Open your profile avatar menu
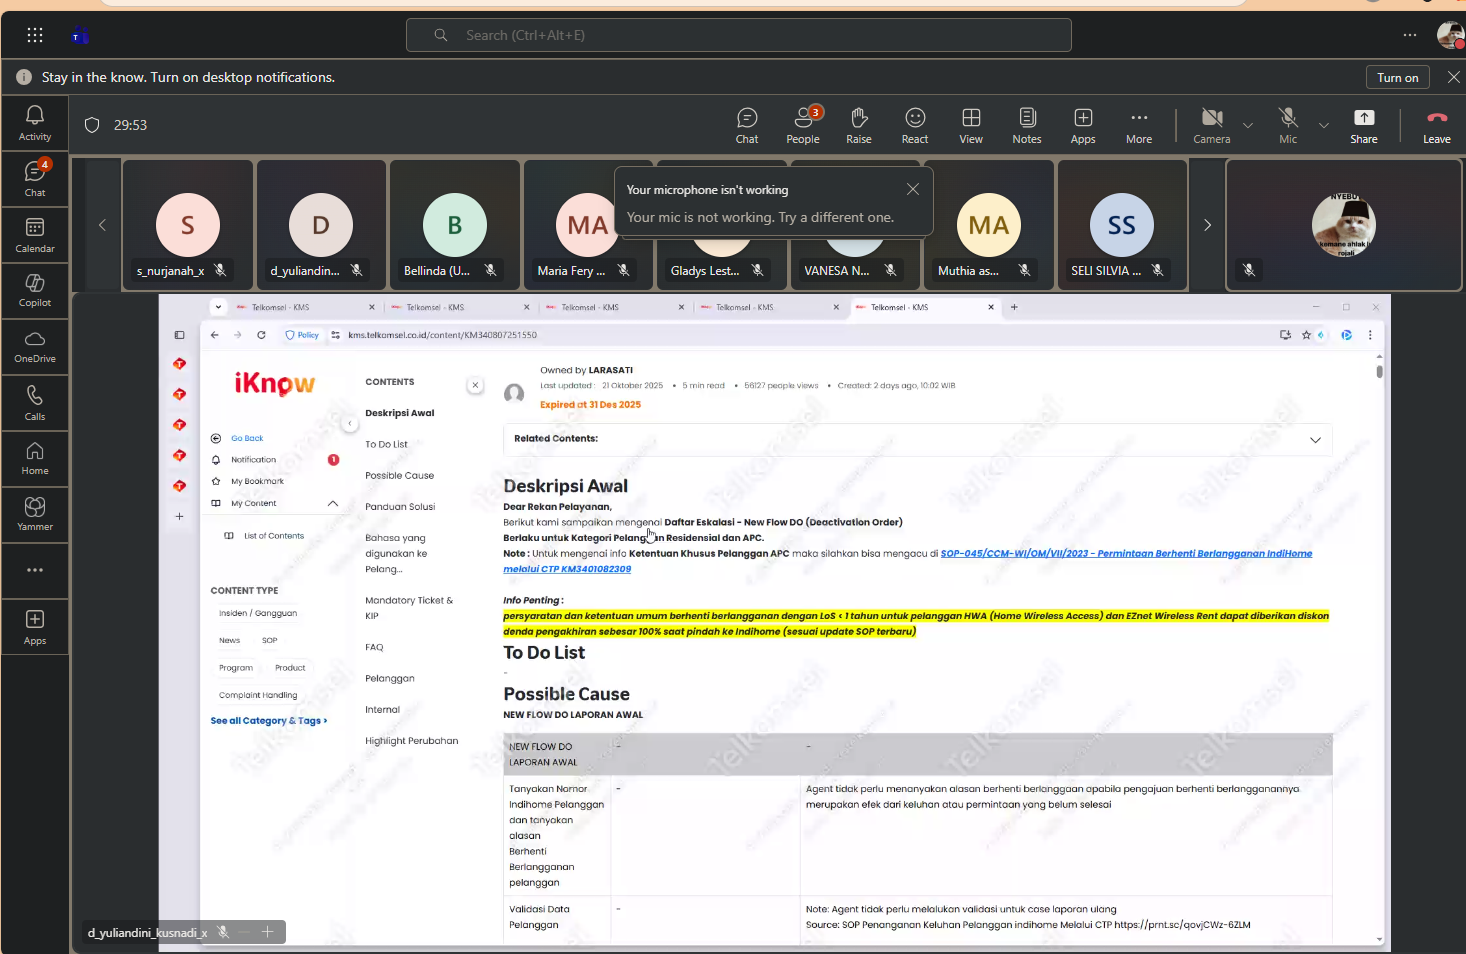This screenshot has width=1466, height=954. click(1450, 35)
